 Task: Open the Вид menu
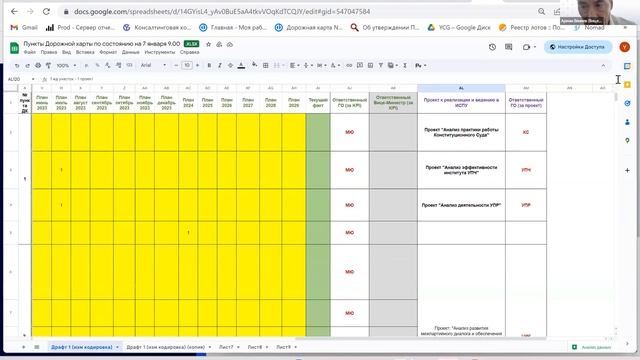tap(67, 52)
